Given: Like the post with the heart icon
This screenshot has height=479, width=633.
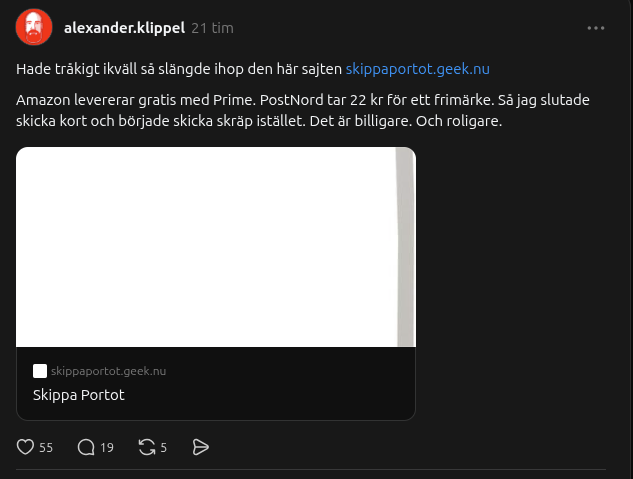Looking at the screenshot, I should coord(27,447).
